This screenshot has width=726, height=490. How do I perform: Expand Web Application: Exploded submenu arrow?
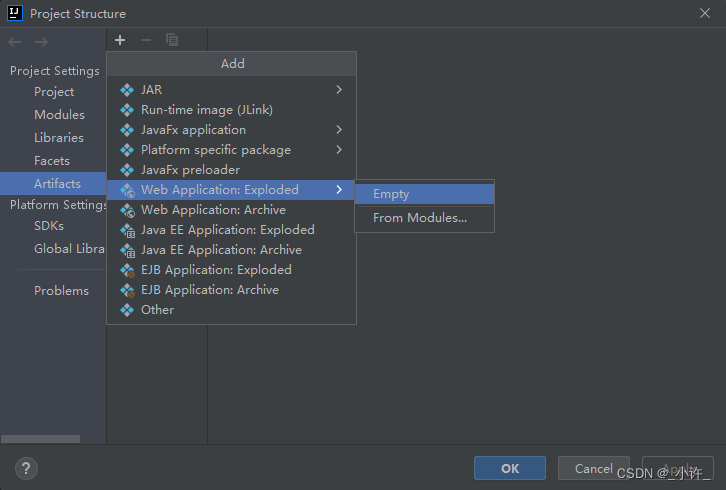click(339, 190)
